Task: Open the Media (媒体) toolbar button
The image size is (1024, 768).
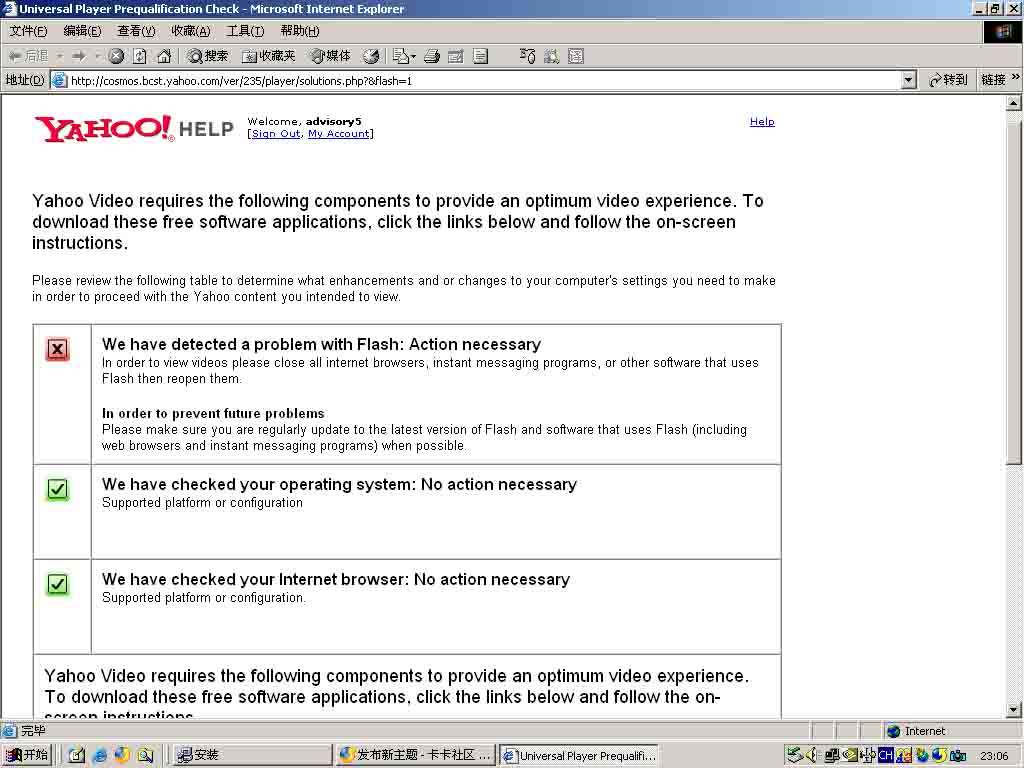Action: coord(330,56)
